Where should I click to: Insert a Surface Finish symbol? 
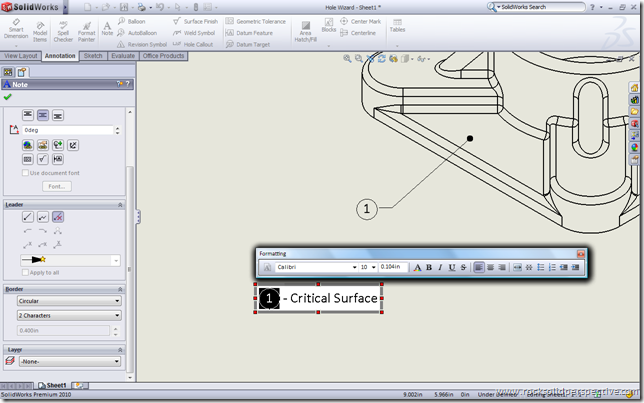[196, 21]
